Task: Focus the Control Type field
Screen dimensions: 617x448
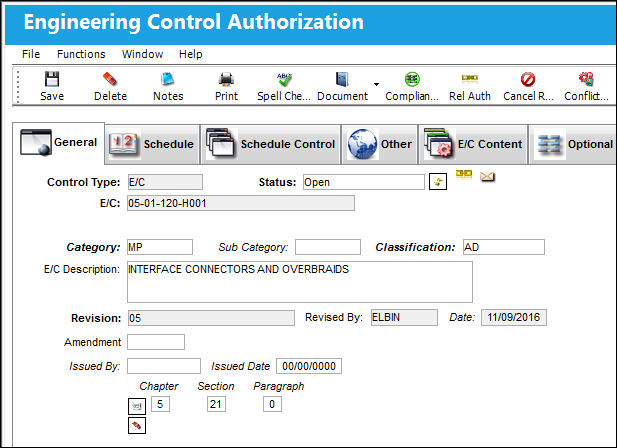Action: tap(165, 182)
